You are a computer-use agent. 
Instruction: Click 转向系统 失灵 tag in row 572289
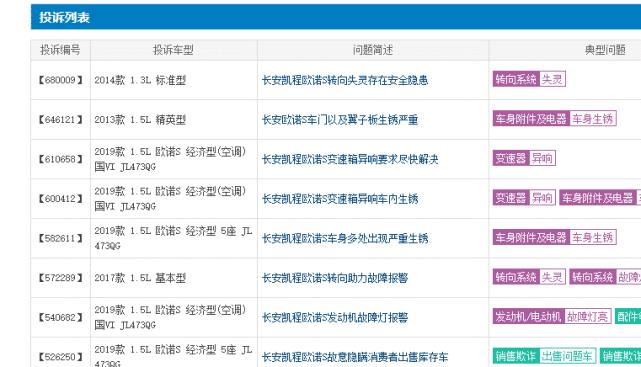pyautogui.click(x=529, y=277)
